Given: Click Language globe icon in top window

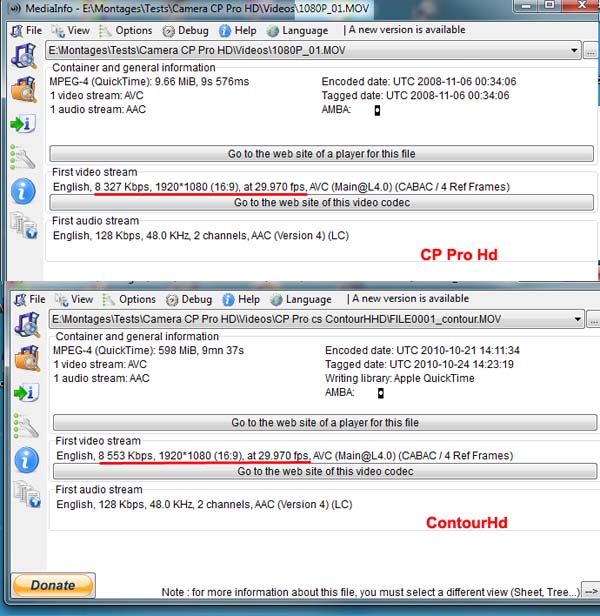Looking at the screenshot, I should point(273,31).
